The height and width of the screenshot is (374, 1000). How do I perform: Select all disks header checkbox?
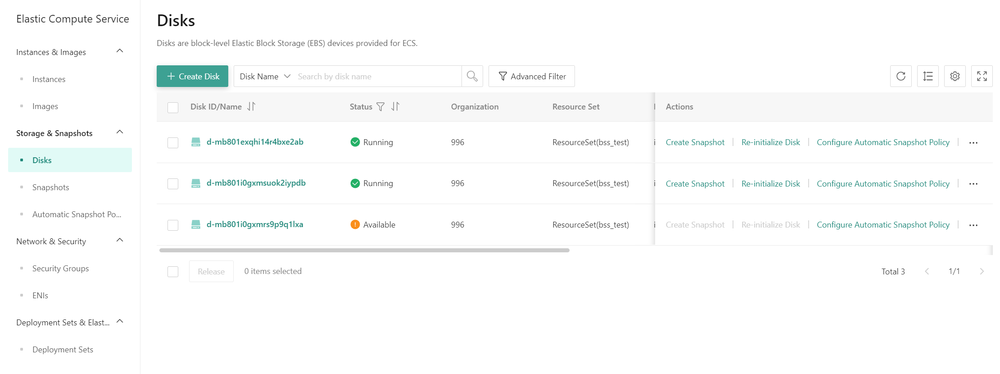click(x=173, y=107)
